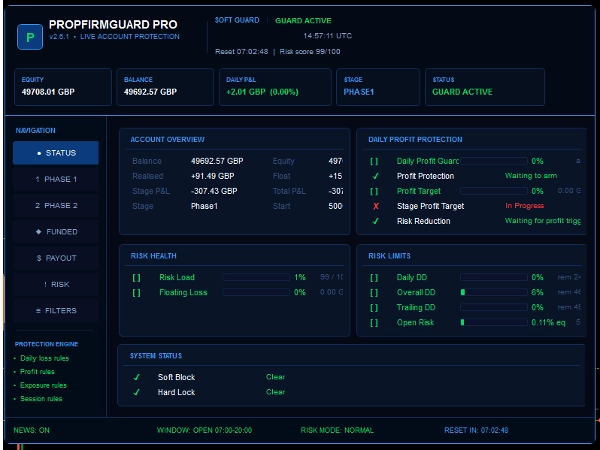Click the Hard Lock green checkmark
Screen dimensions: 600x450
(136, 392)
